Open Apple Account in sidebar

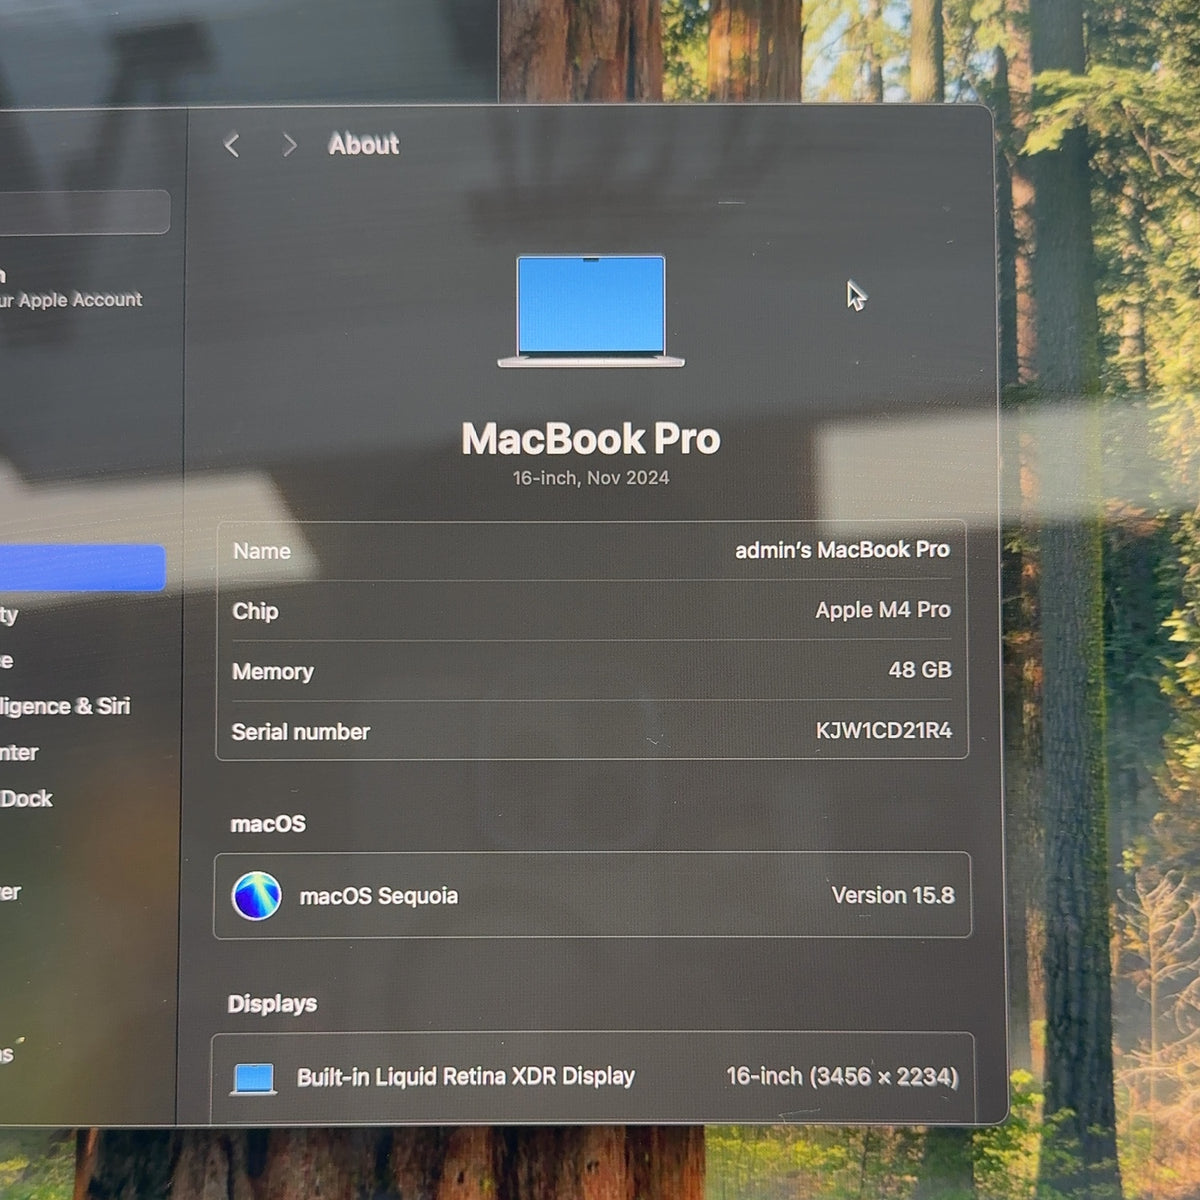point(72,288)
